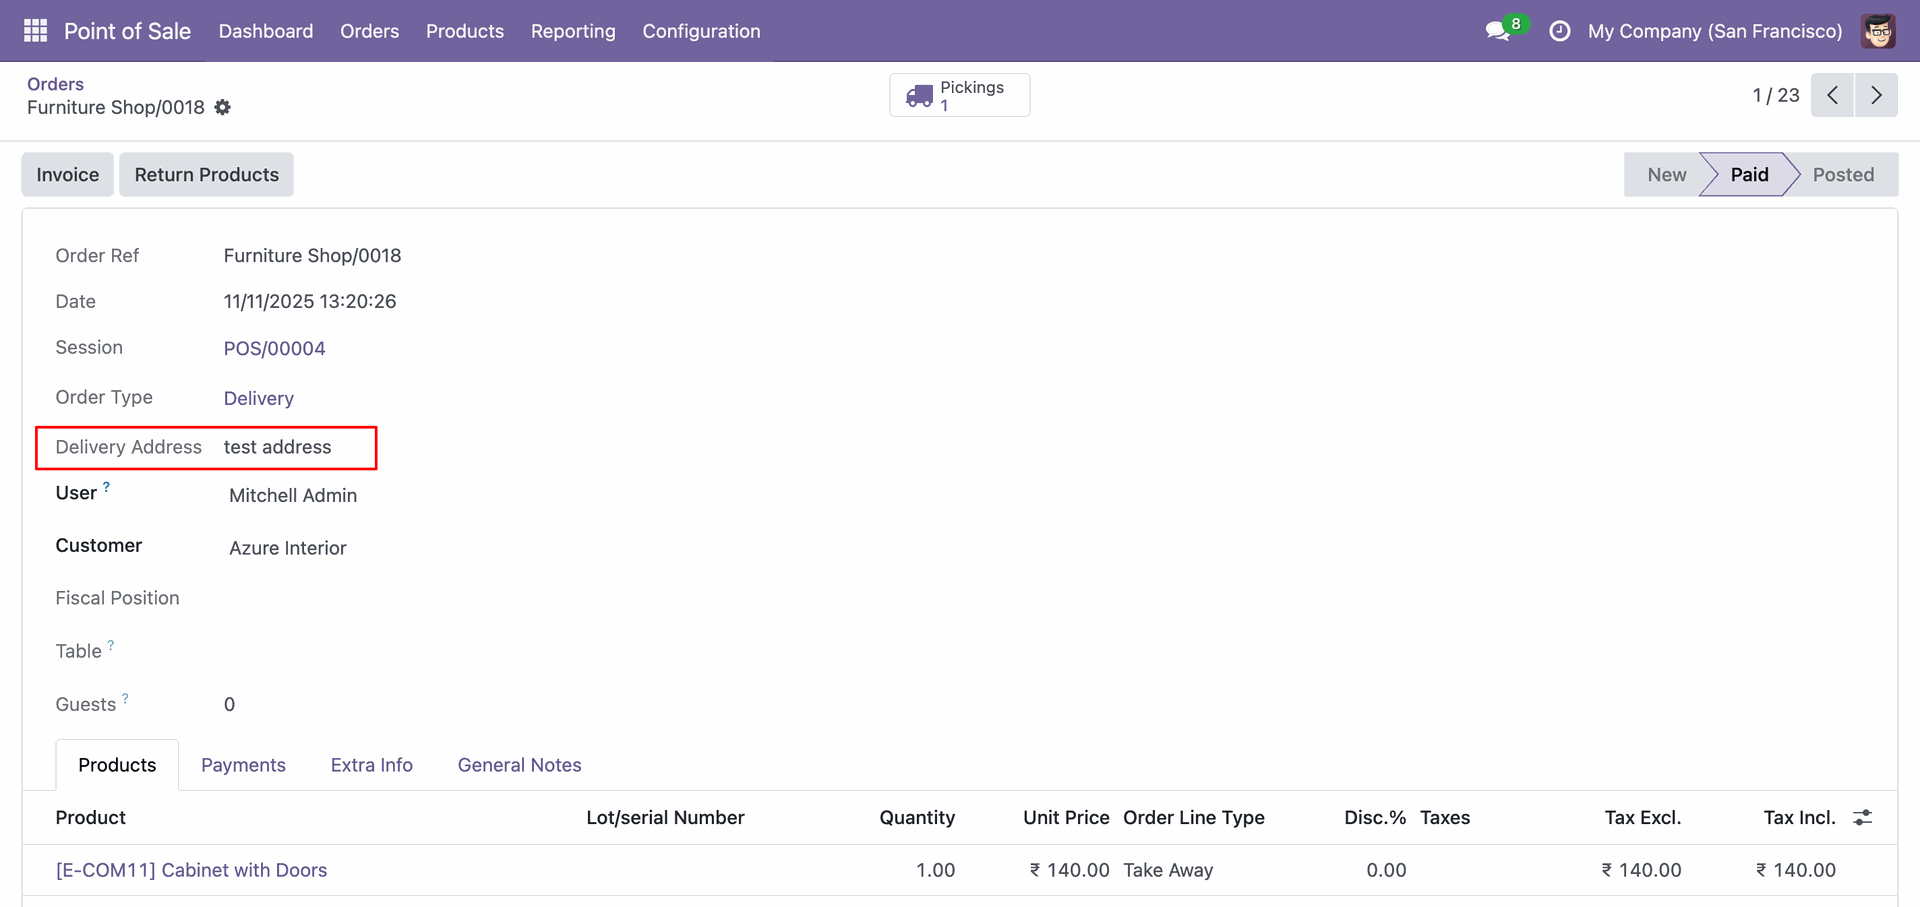
Task: Click the gear icon beside Furniture Shop/0018
Action: pyautogui.click(x=223, y=107)
